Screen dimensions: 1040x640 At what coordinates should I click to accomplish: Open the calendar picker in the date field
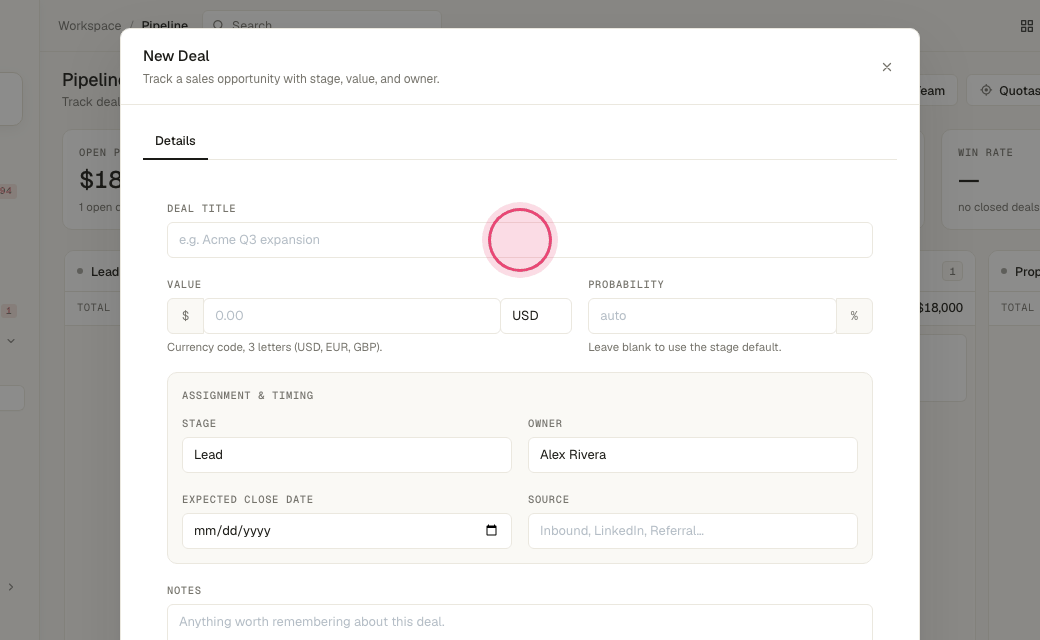point(491,531)
